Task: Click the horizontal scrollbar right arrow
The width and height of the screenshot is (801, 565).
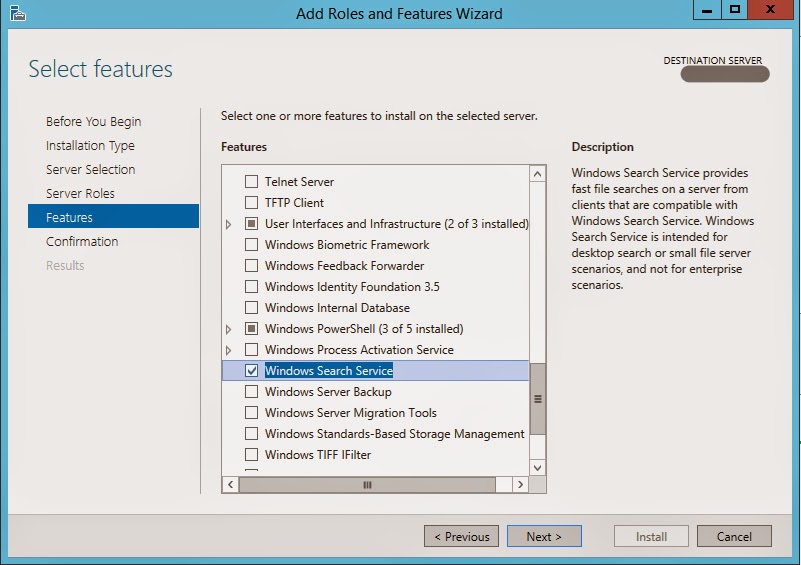Action: coord(520,484)
